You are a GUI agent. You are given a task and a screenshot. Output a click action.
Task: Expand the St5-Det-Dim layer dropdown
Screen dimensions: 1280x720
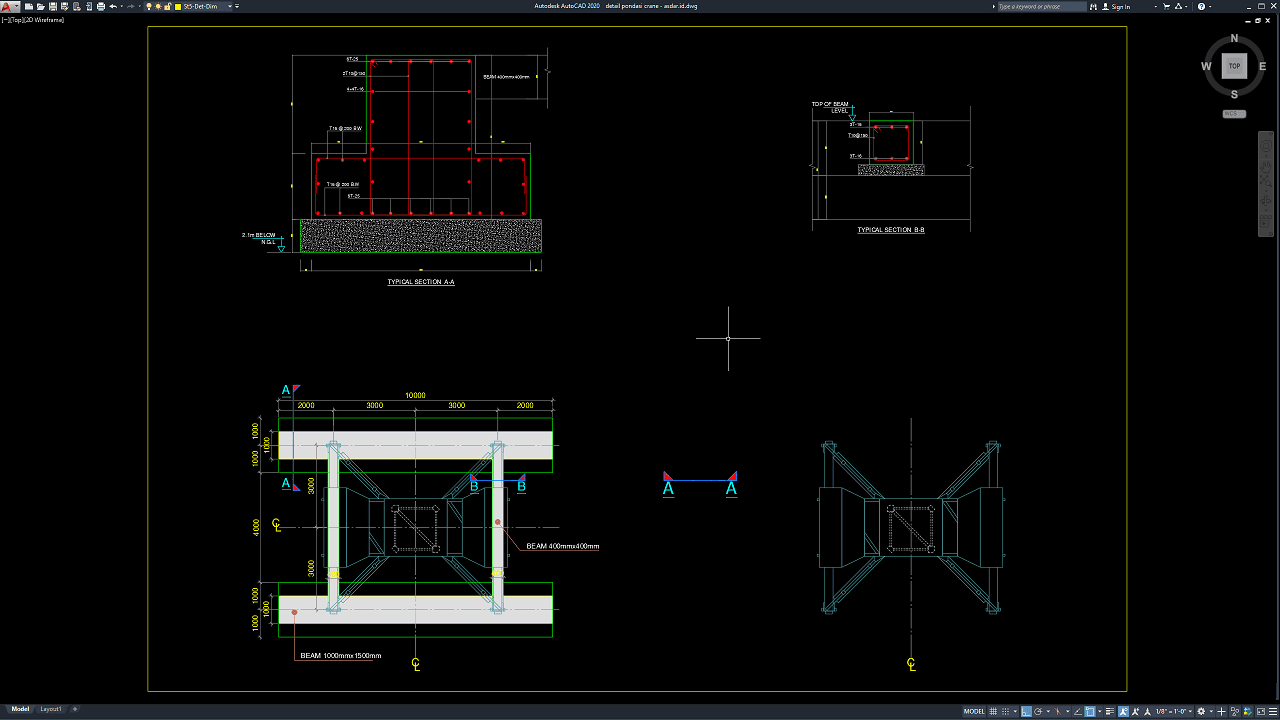point(230,6)
